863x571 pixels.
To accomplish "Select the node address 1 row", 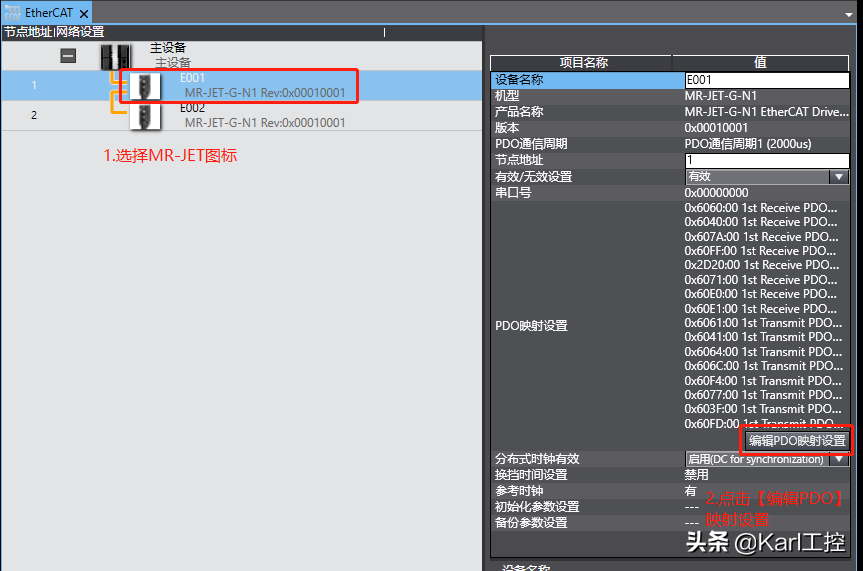I will click(34, 85).
